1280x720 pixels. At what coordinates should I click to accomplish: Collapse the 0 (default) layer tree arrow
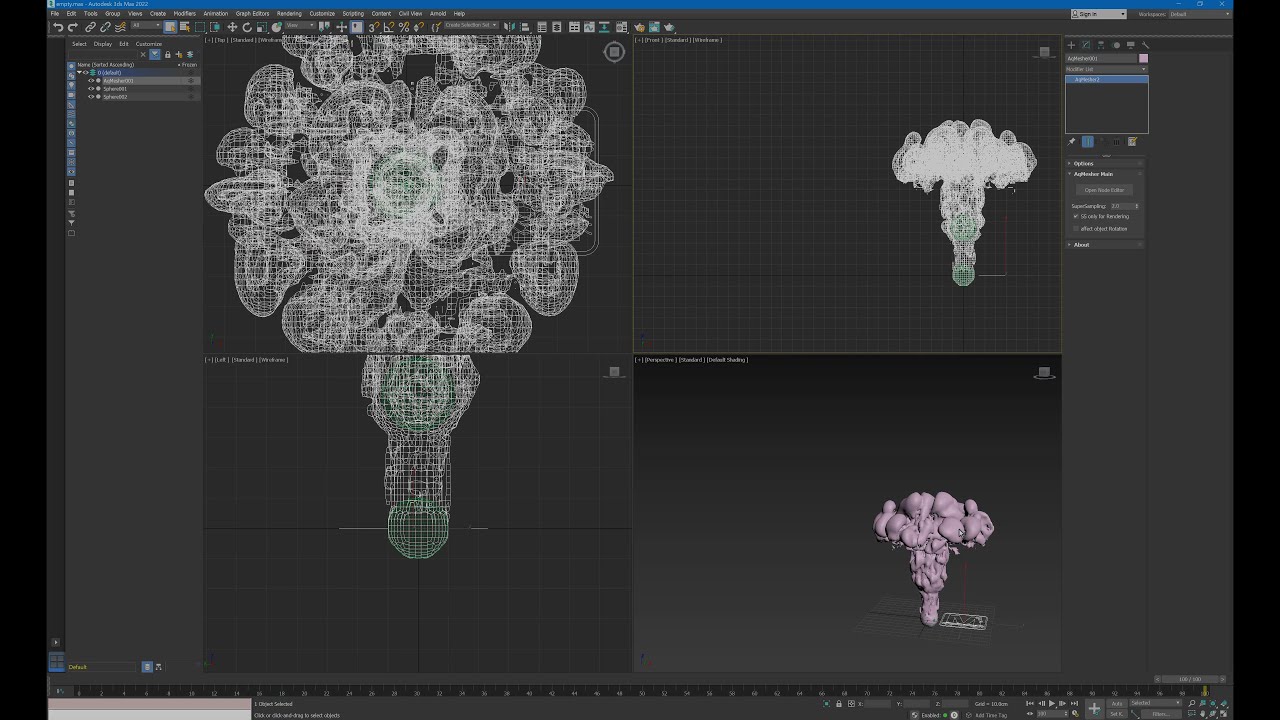79,73
